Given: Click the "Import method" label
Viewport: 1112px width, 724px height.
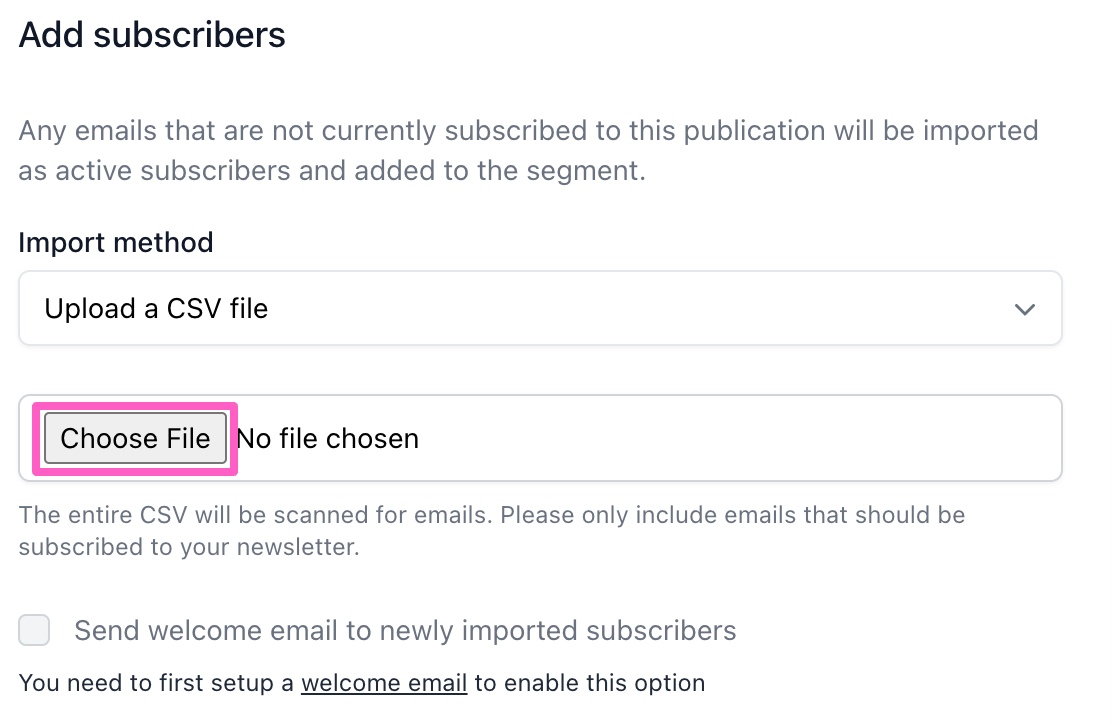Looking at the screenshot, I should click(x=116, y=242).
